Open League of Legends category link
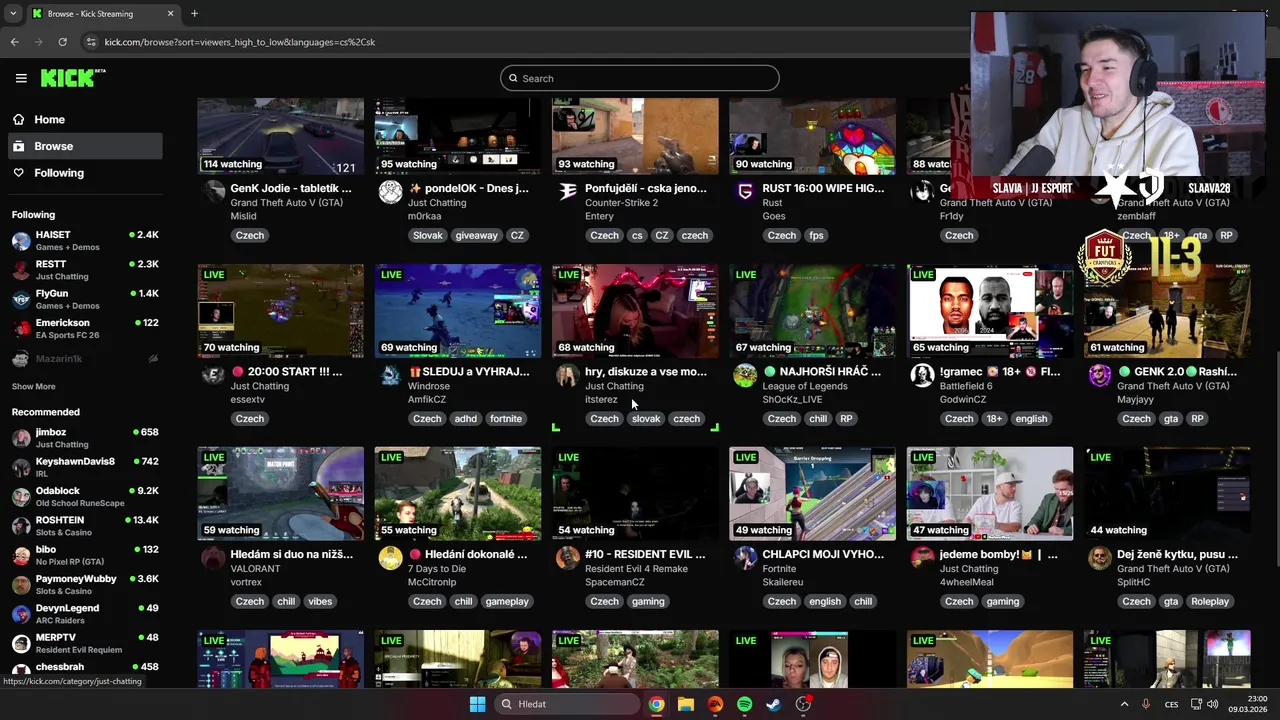Screen dimensions: 1280x720 (805, 386)
